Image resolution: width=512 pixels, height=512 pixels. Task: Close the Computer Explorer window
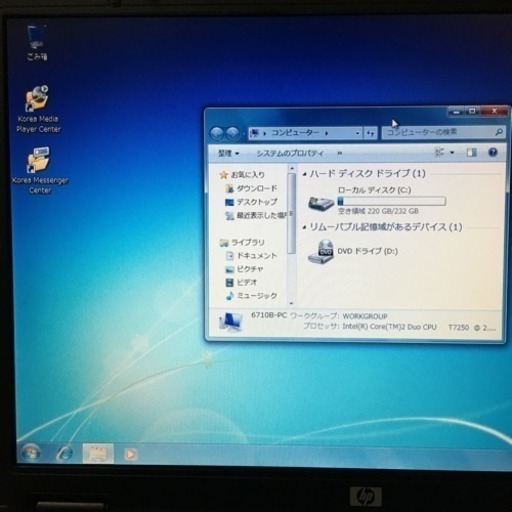point(494,111)
